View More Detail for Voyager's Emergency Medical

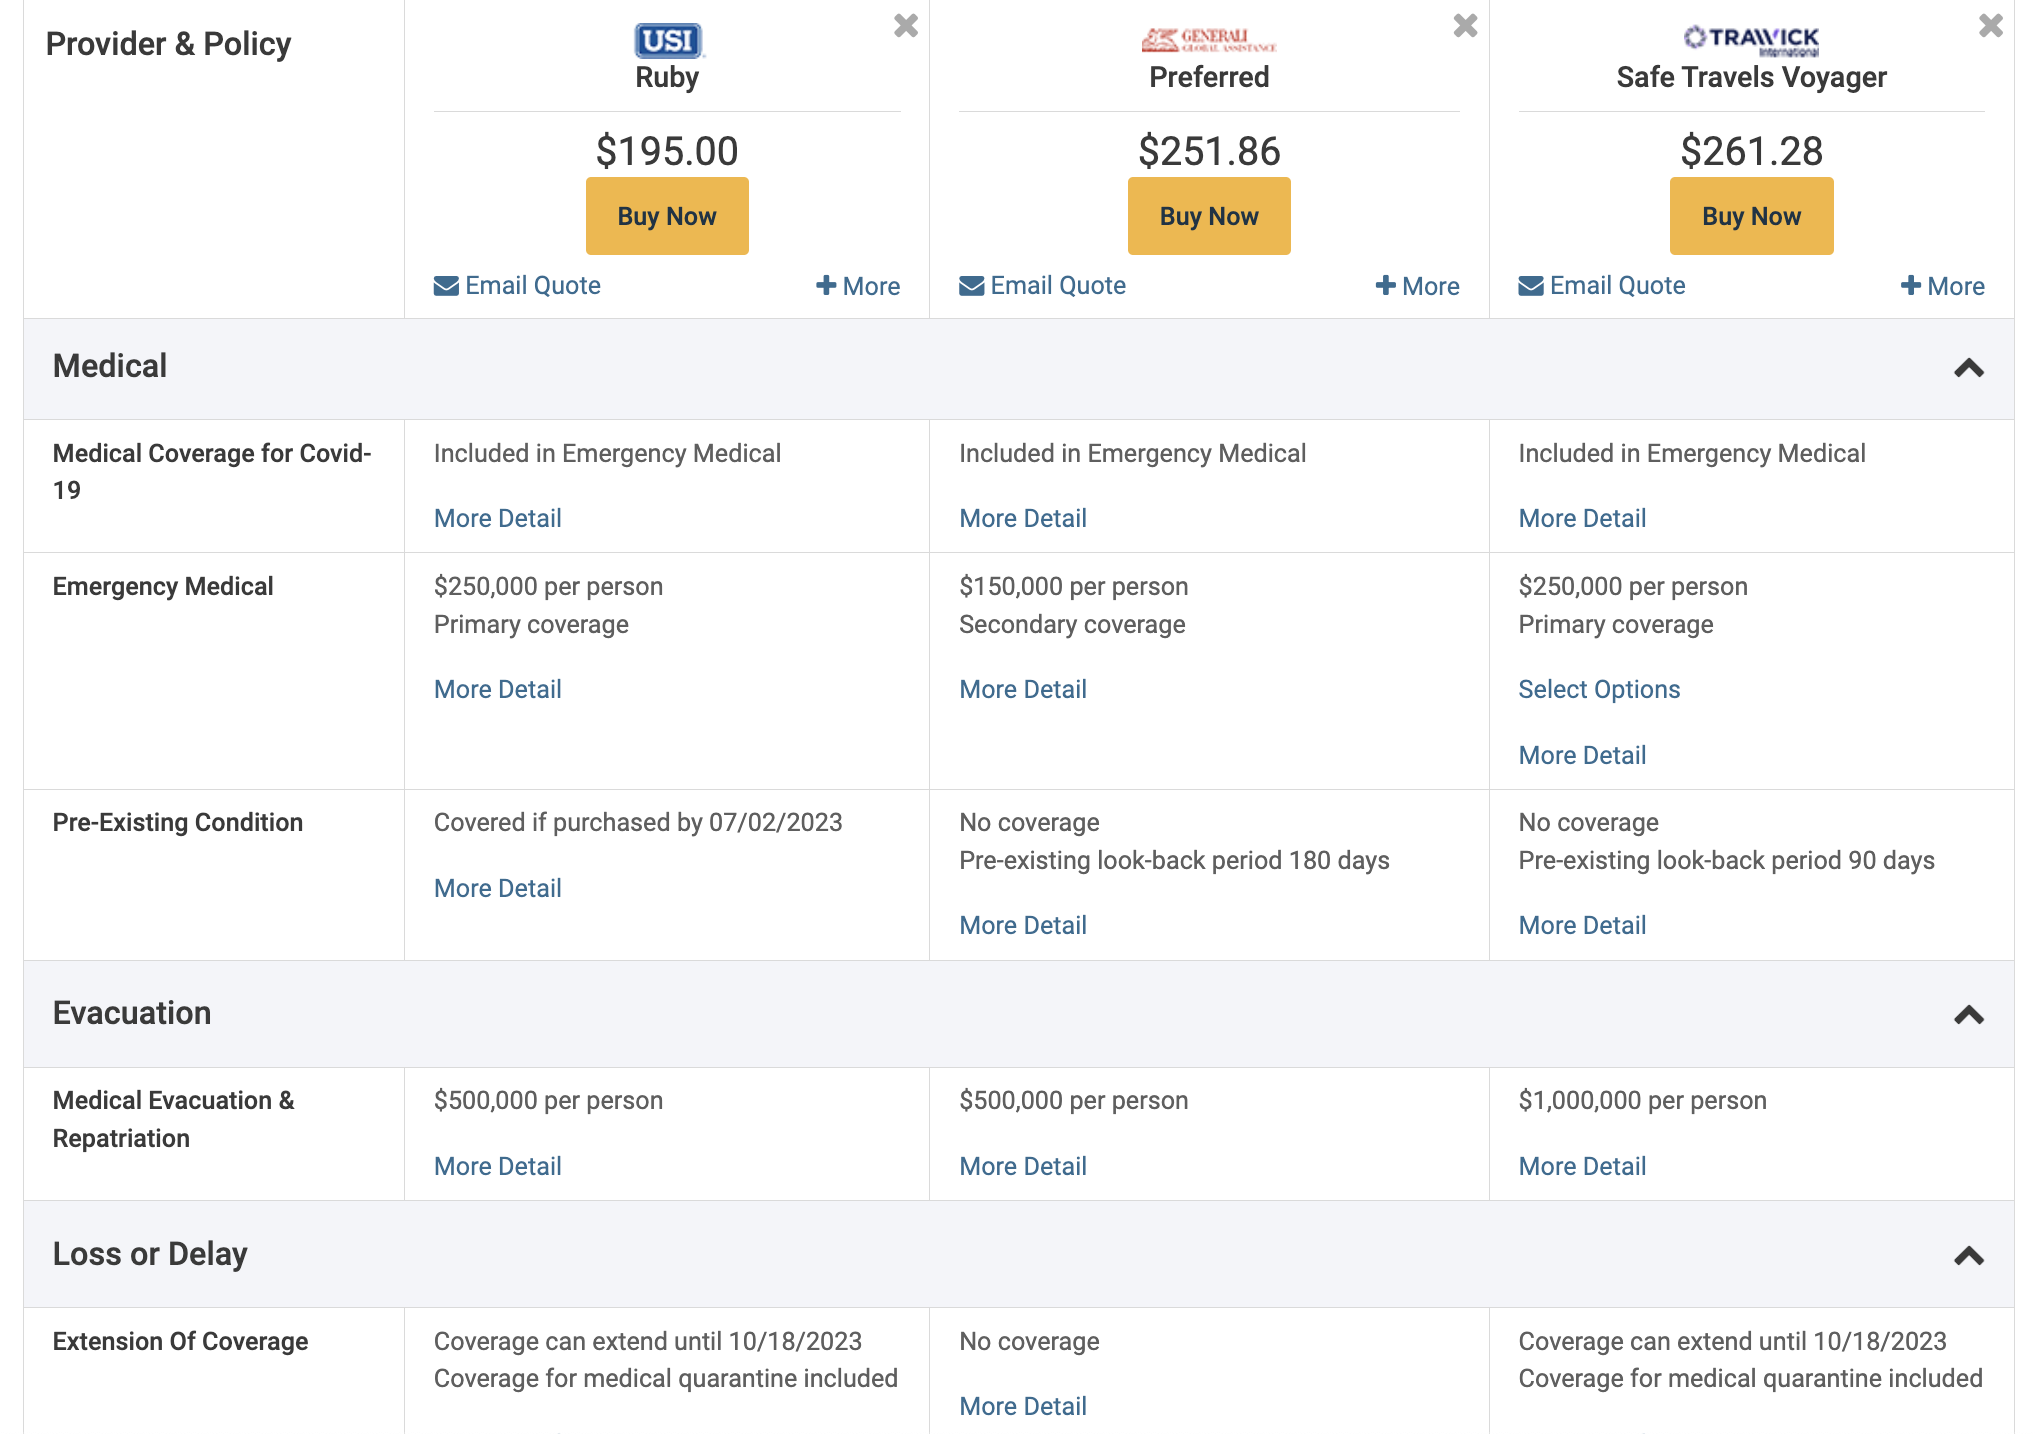click(x=1582, y=755)
